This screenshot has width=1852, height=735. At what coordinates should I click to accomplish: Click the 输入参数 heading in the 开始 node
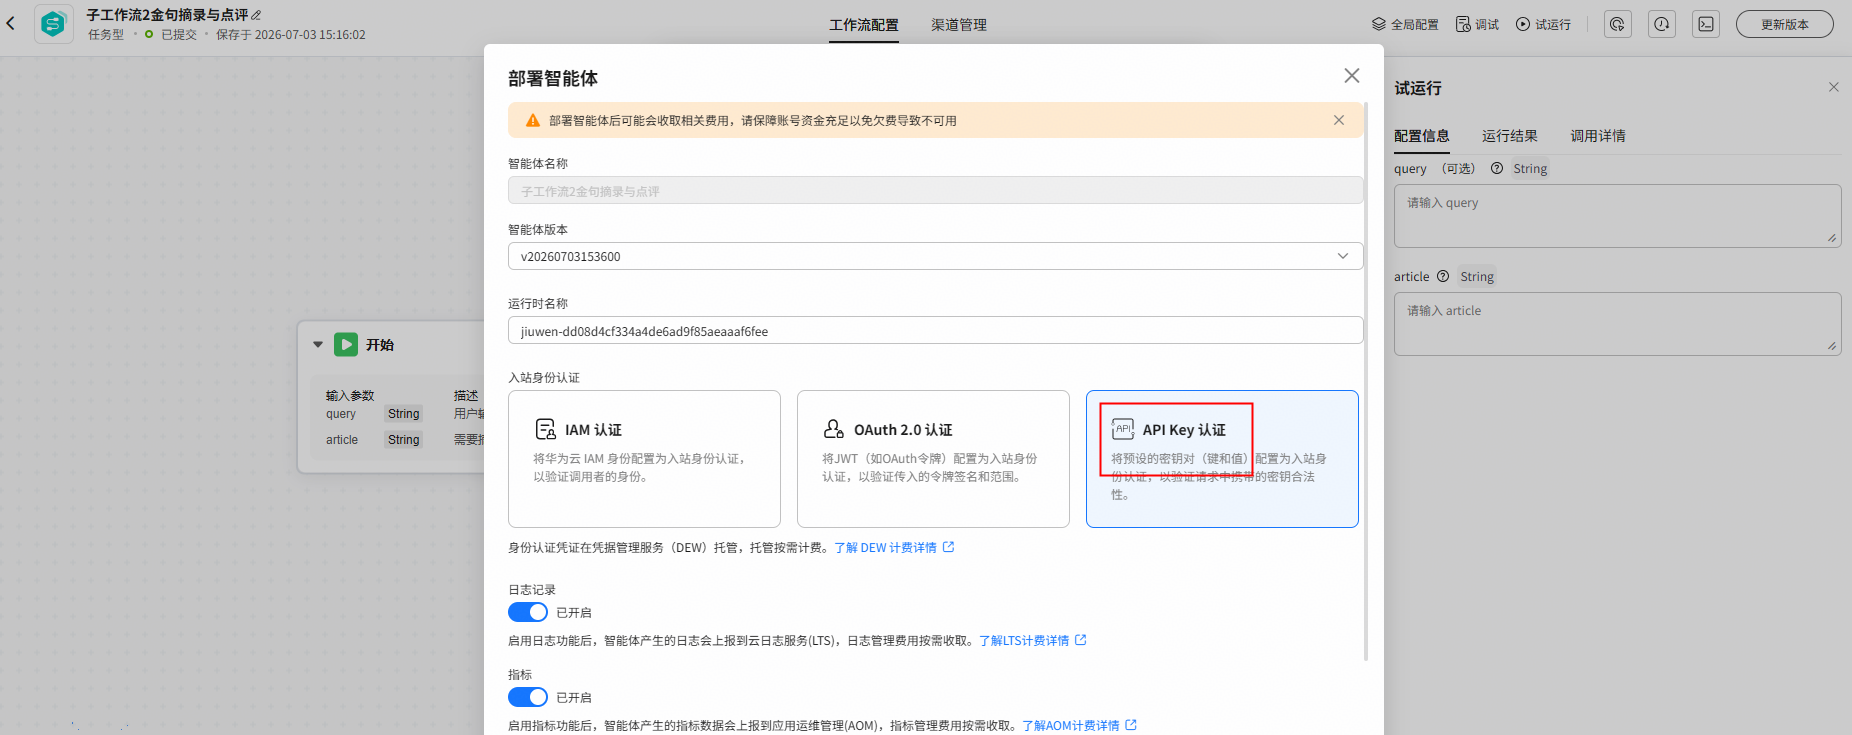350,396
